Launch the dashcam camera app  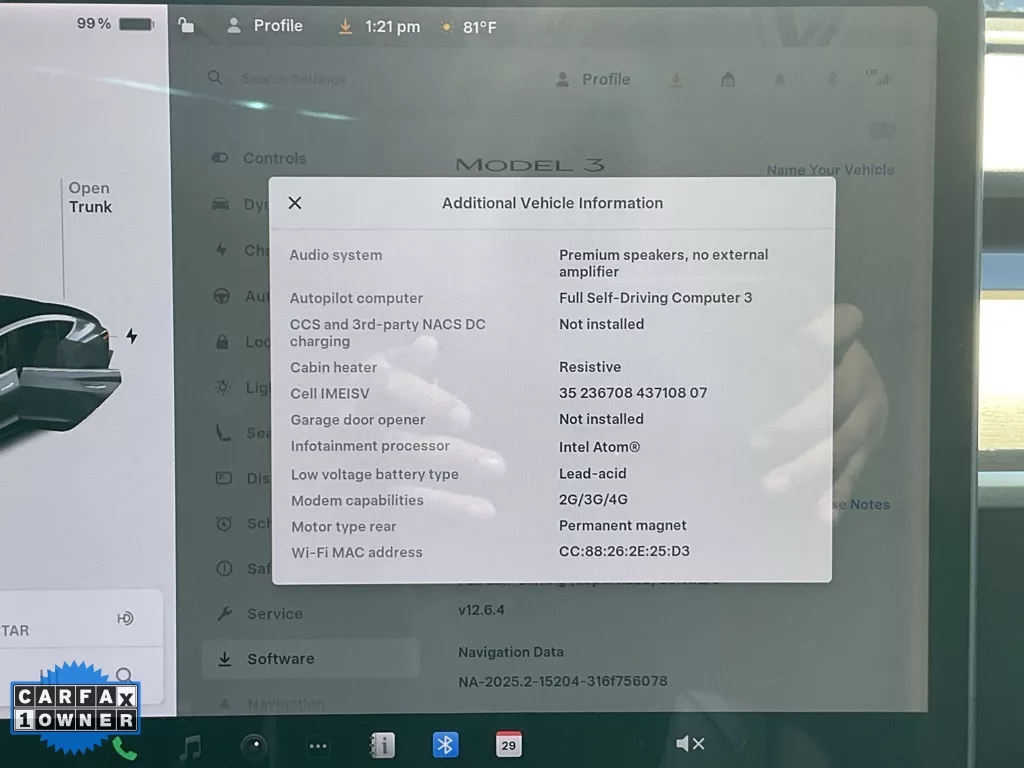254,746
